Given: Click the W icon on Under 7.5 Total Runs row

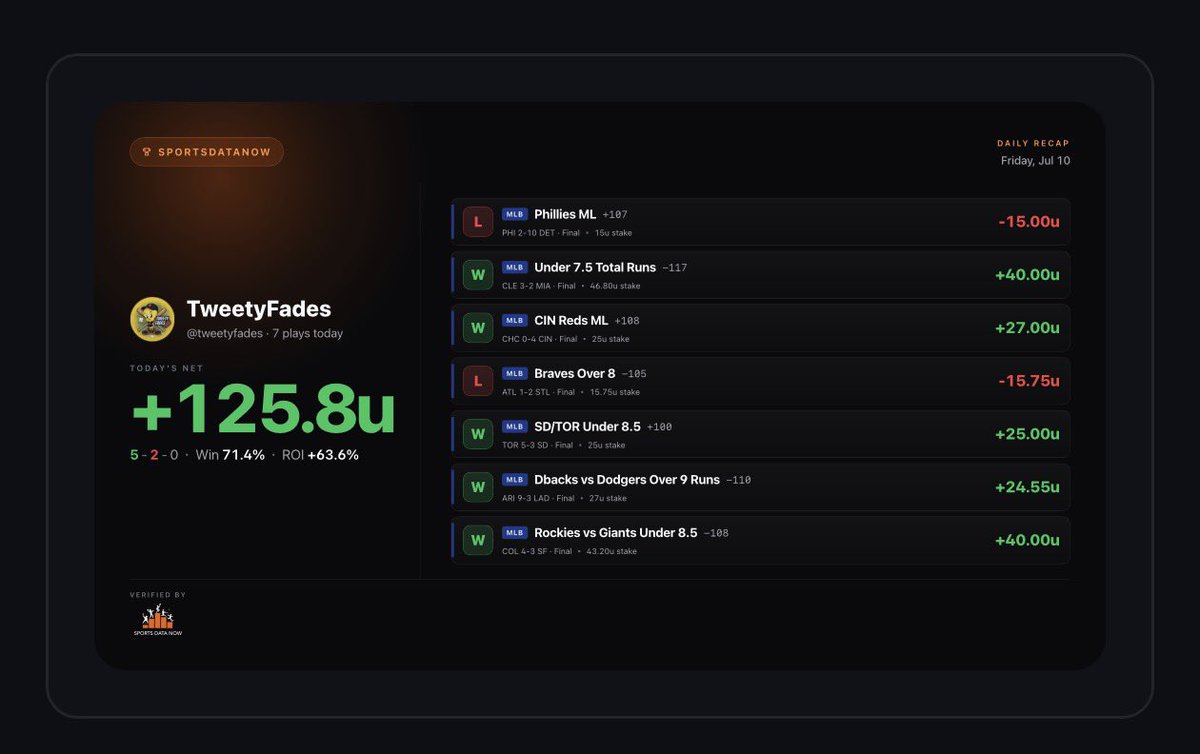Looking at the screenshot, I should click(478, 275).
